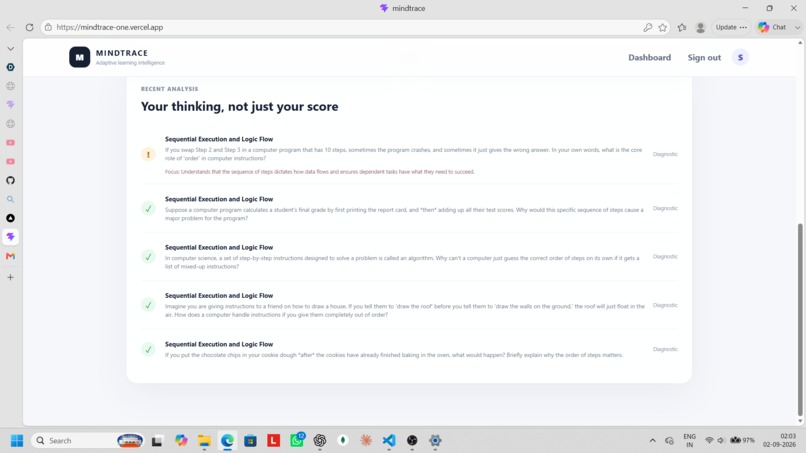806x453 pixels.
Task: Open Microsoft Store from taskbar
Action: (x=250, y=441)
